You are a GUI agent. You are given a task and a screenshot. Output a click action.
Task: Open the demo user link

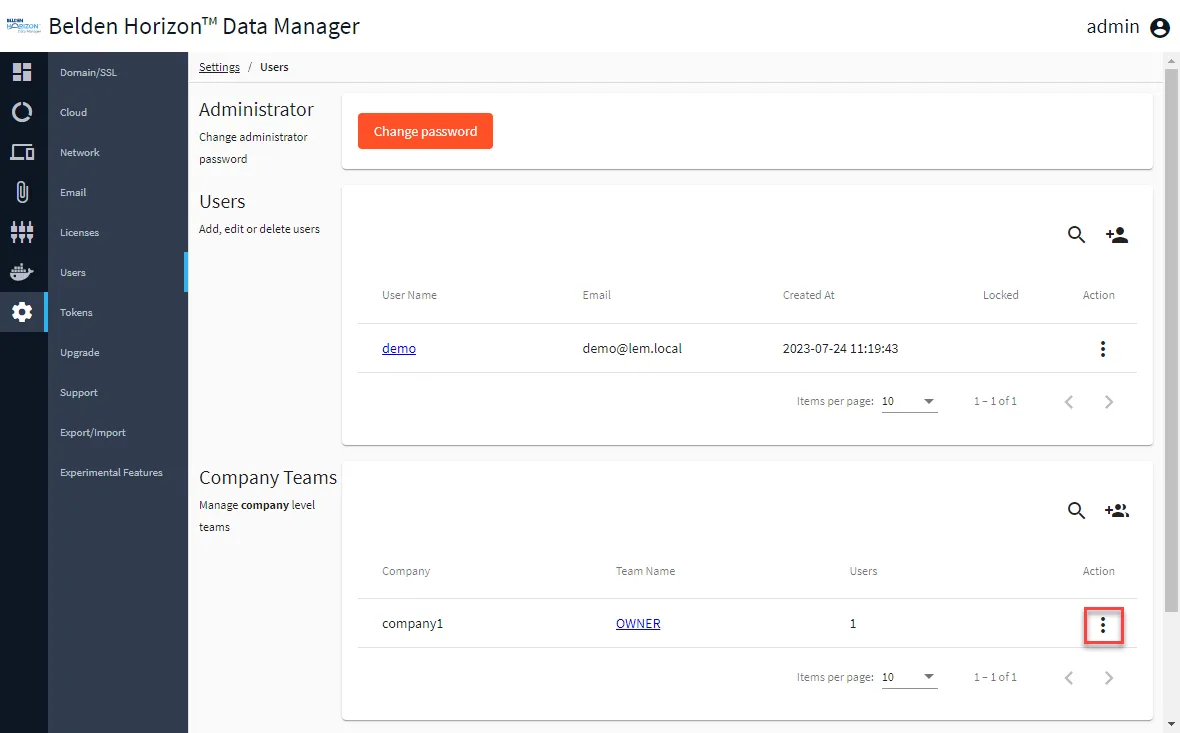399,348
